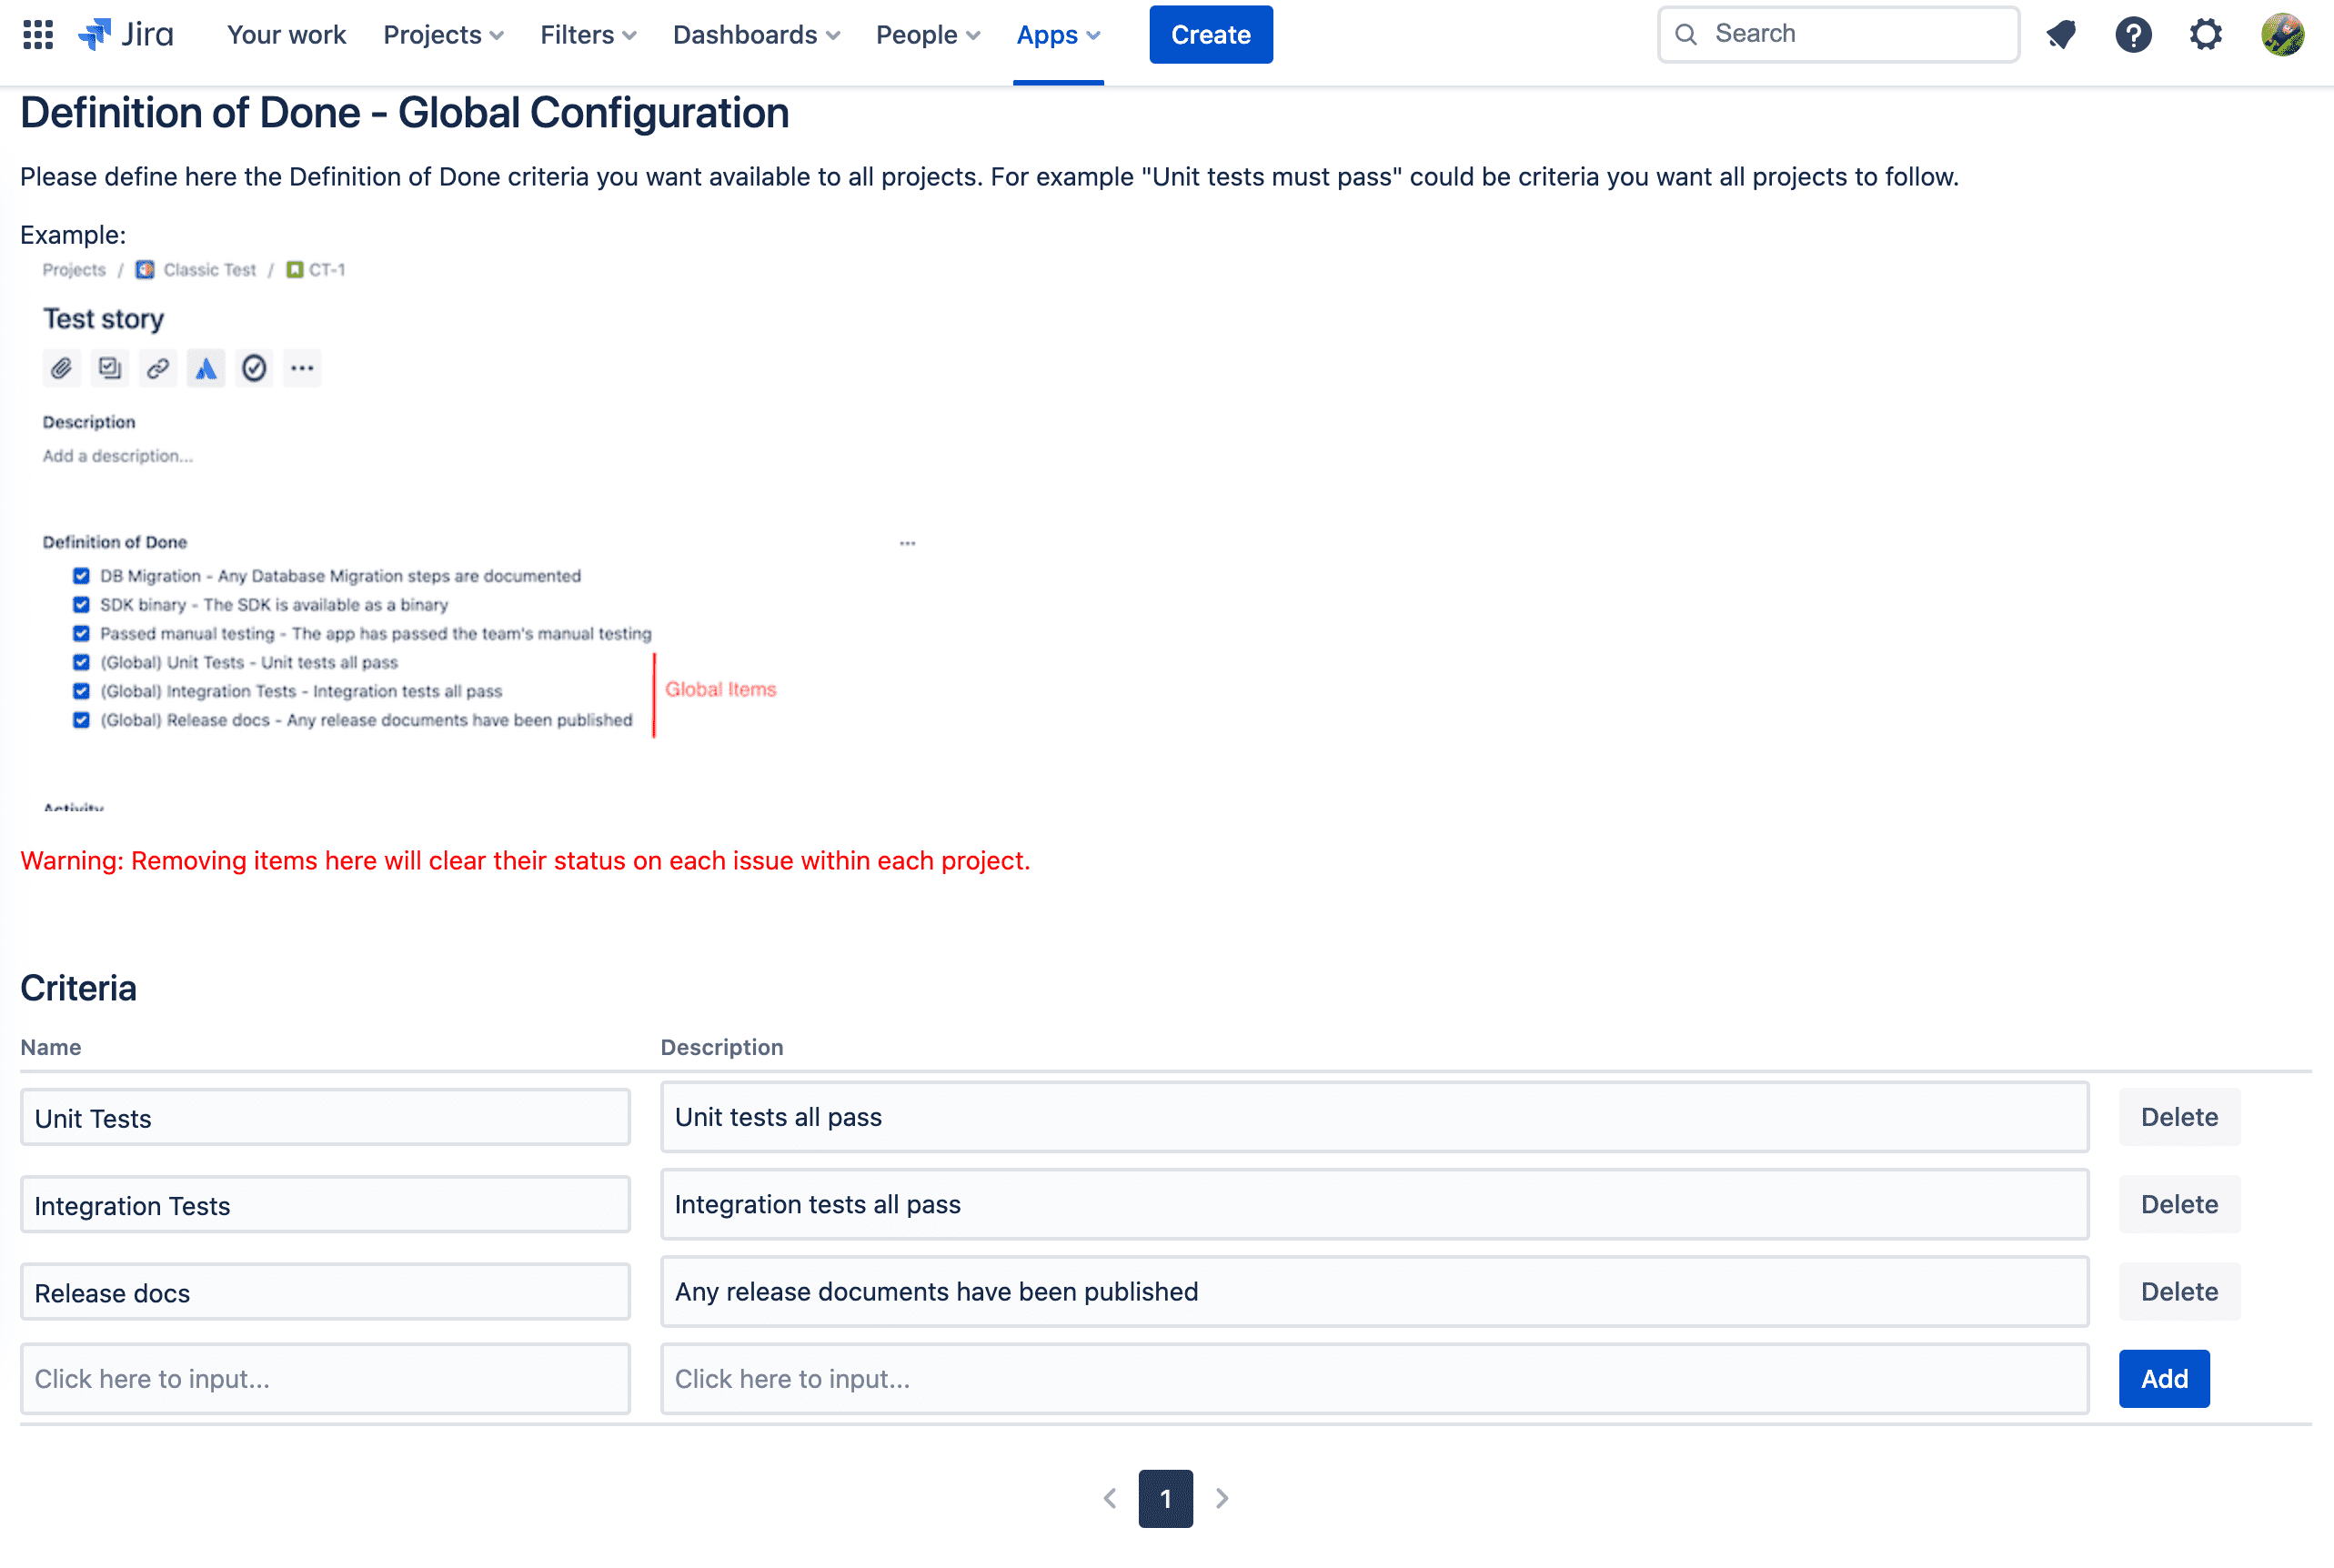Open the Apps menu

[1058, 35]
